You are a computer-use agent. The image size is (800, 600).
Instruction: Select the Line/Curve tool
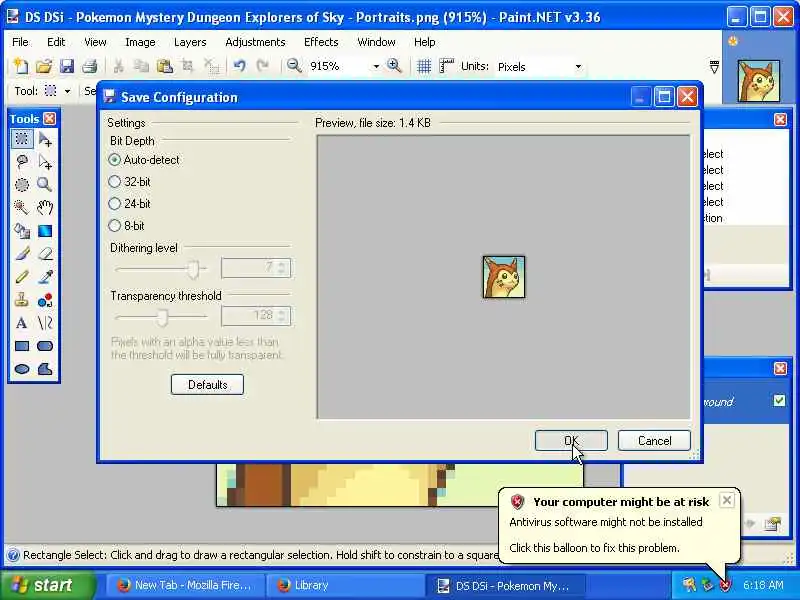point(45,323)
